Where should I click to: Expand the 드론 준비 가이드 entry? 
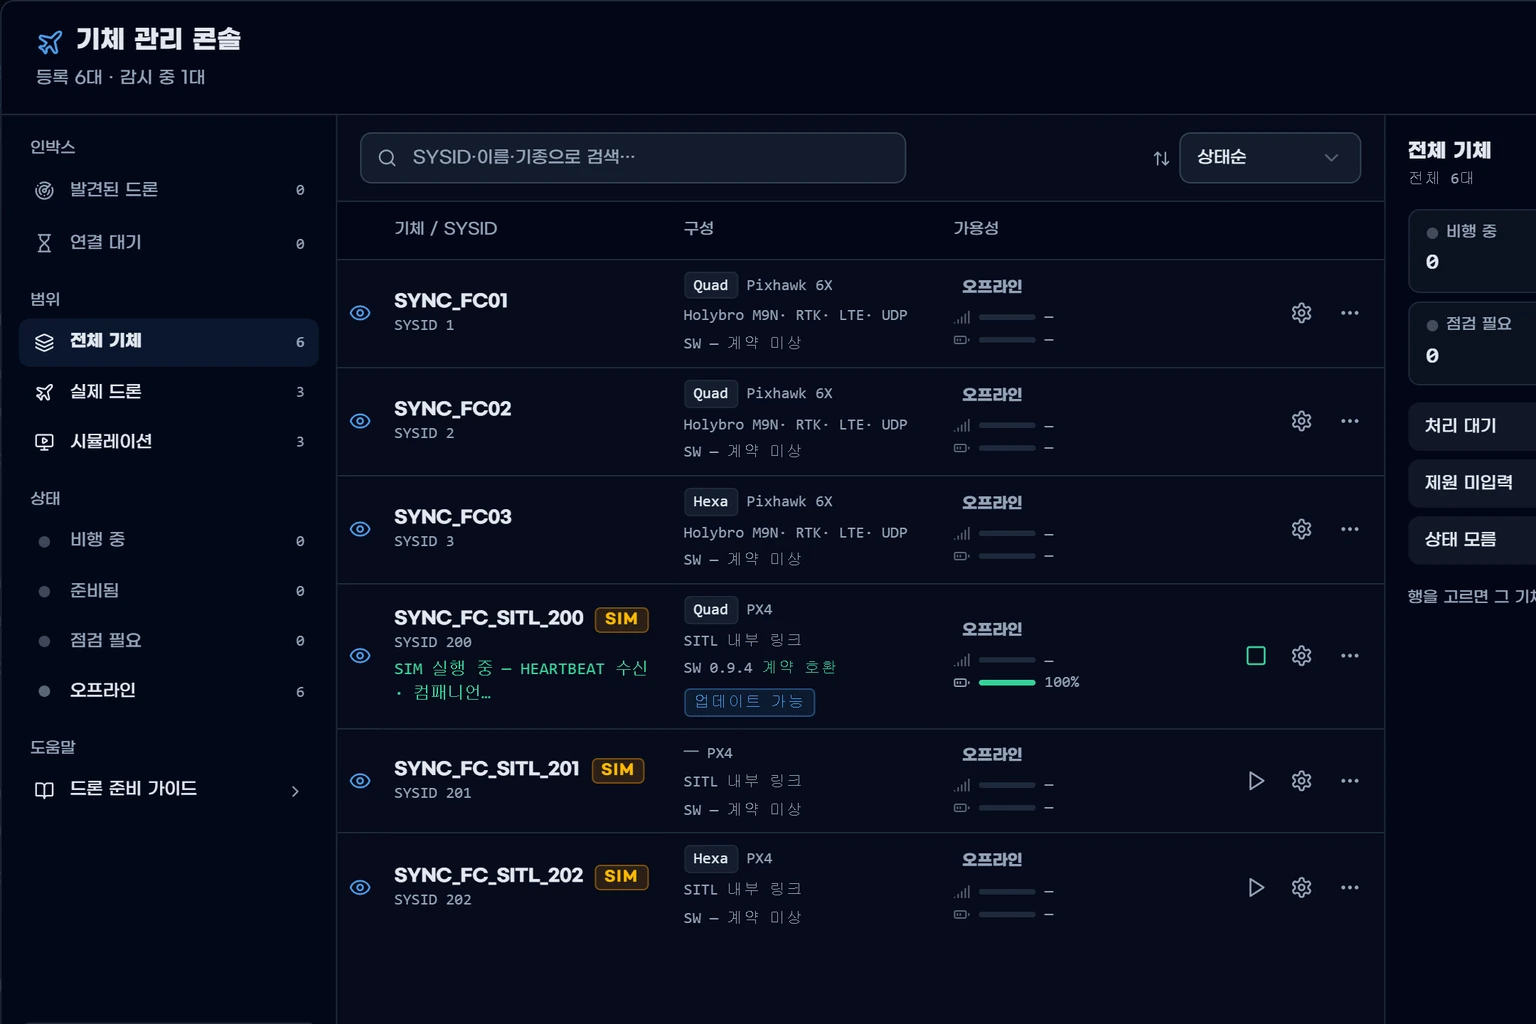168,790
